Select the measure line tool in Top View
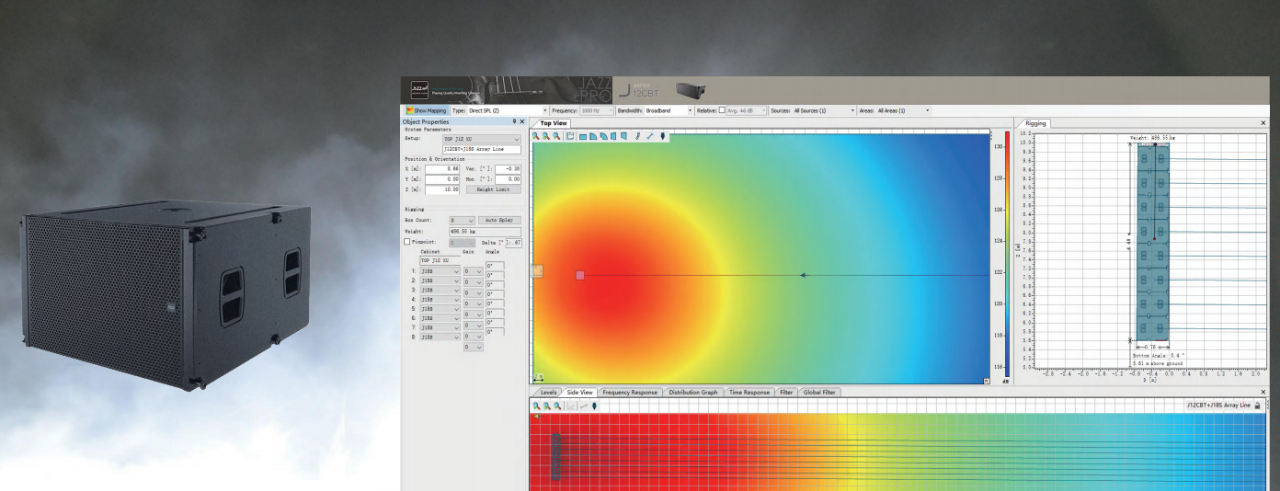 (x=649, y=136)
